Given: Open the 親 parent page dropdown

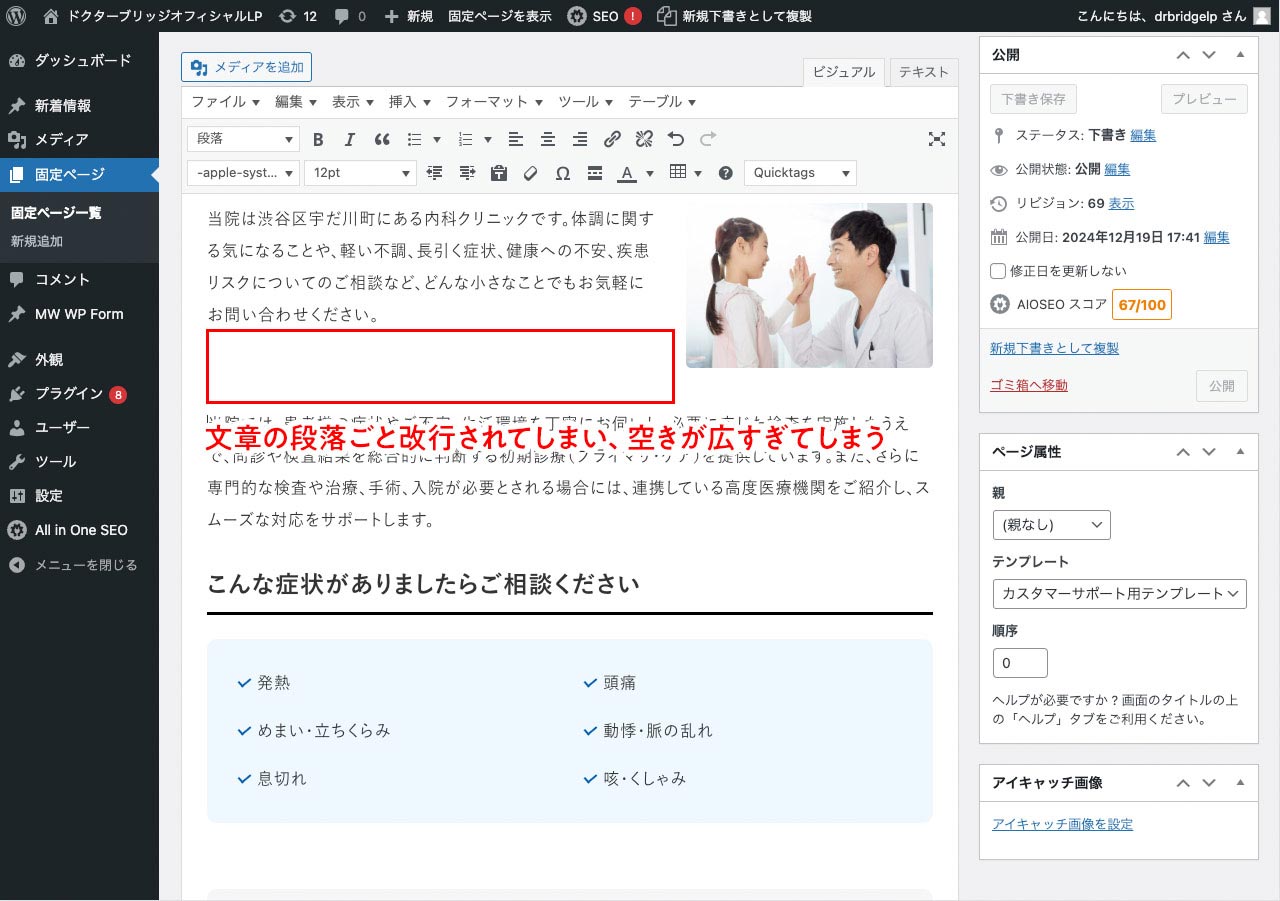Looking at the screenshot, I should (1051, 525).
